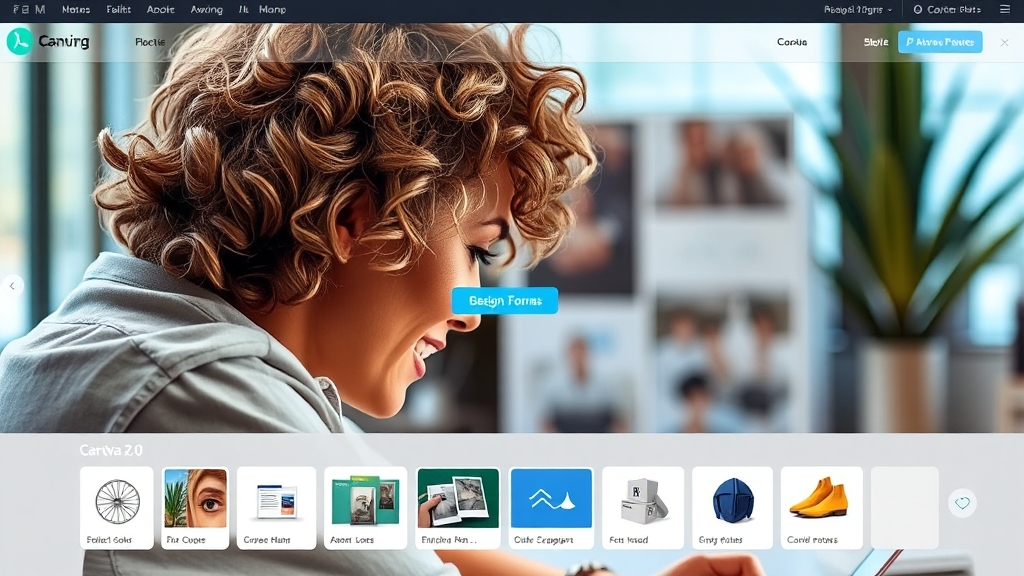Select the blue helmet icon card
1024x576 pixels.
(732, 507)
